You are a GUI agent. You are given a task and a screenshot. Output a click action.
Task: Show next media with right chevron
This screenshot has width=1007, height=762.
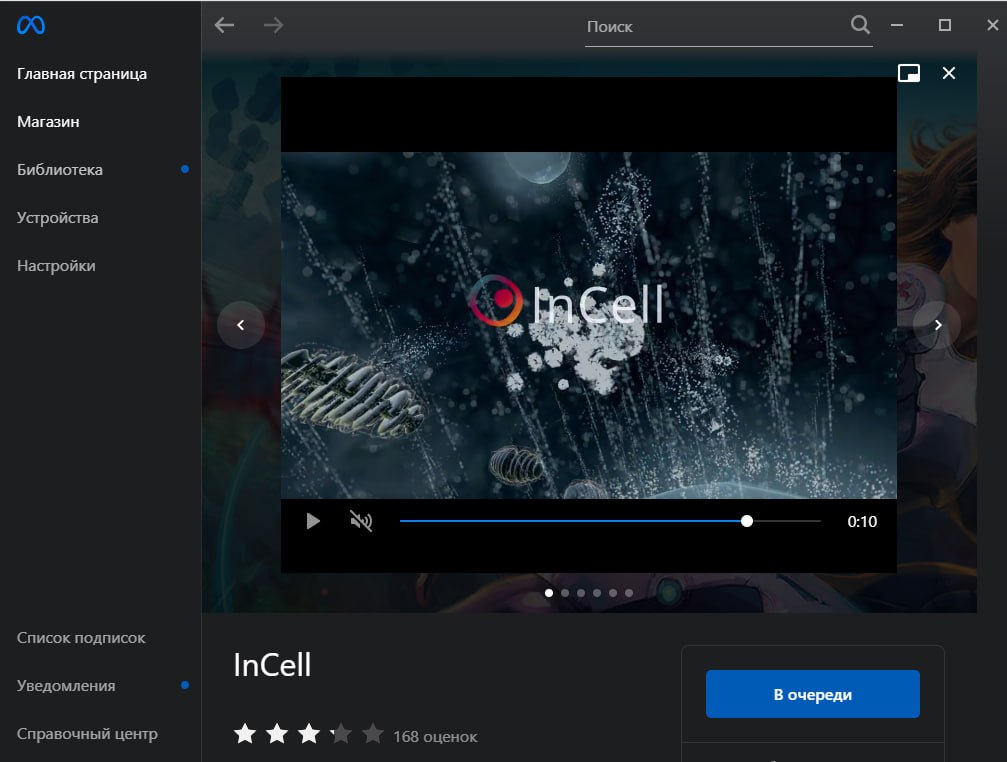pos(938,325)
